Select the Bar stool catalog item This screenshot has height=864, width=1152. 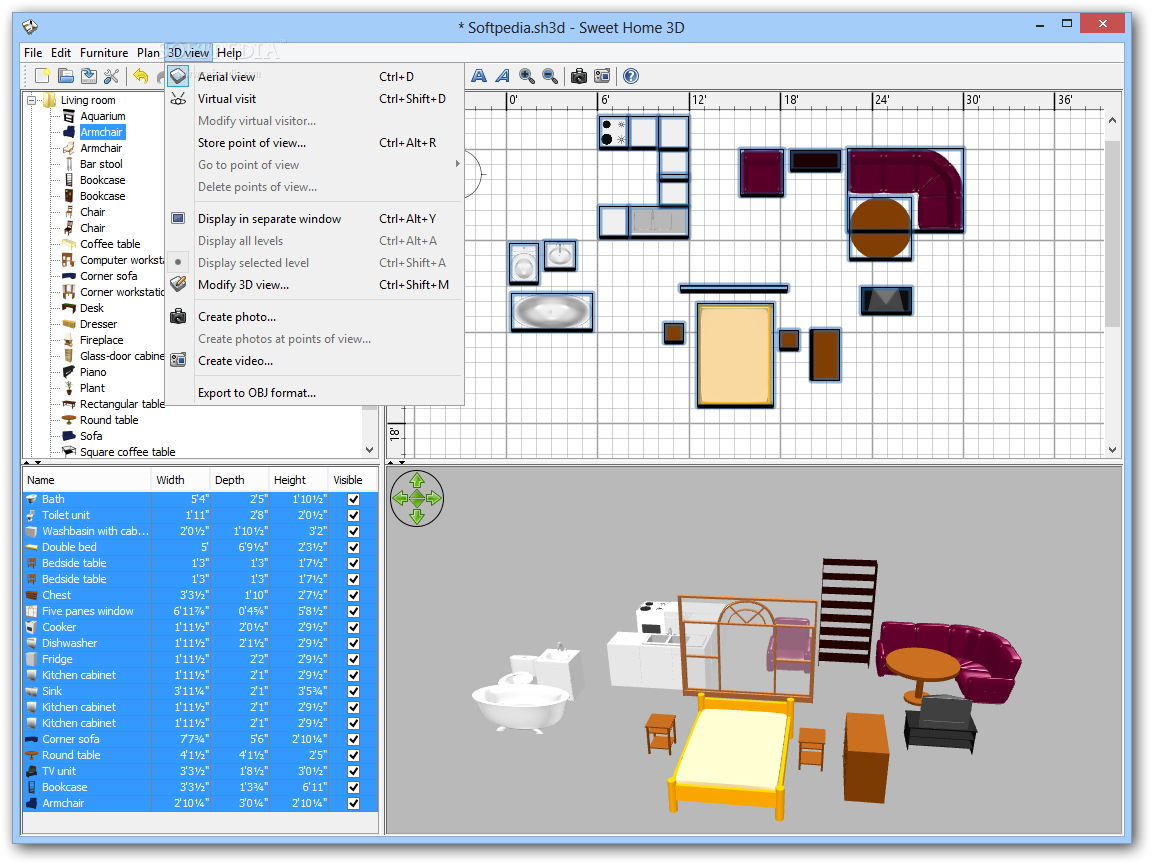point(101,164)
